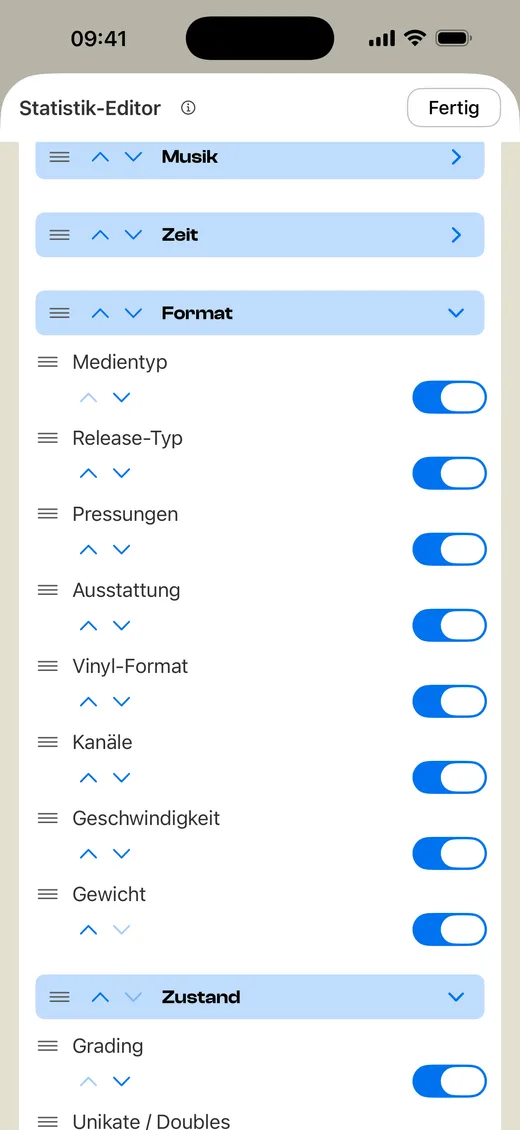Move Zustand section up with its arrow
This screenshot has width=520, height=1130.
pyautogui.click(x=100, y=997)
